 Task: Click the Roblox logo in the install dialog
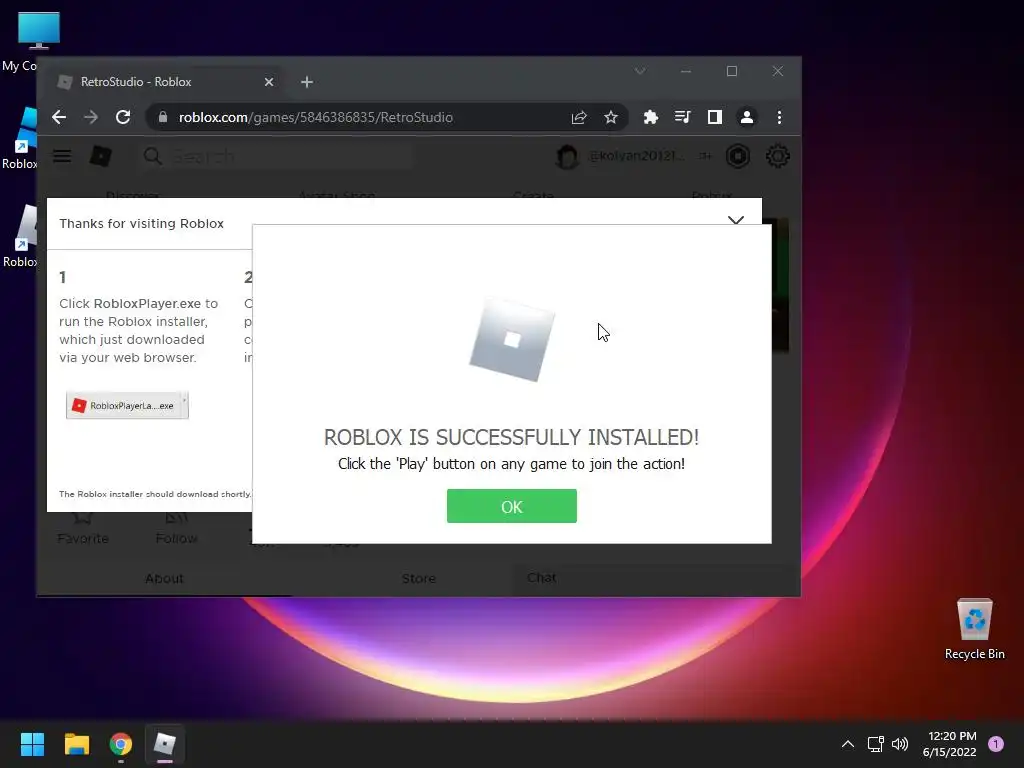click(x=512, y=340)
